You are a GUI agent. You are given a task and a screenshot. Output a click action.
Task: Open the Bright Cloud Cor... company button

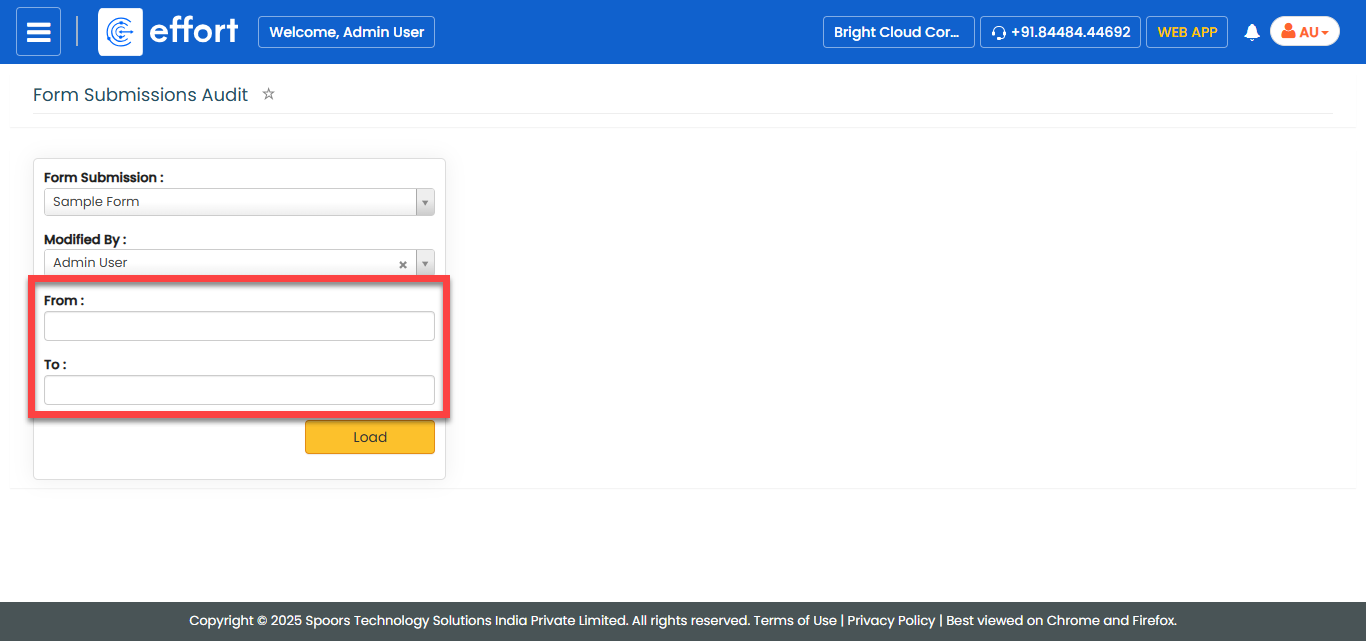click(897, 32)
